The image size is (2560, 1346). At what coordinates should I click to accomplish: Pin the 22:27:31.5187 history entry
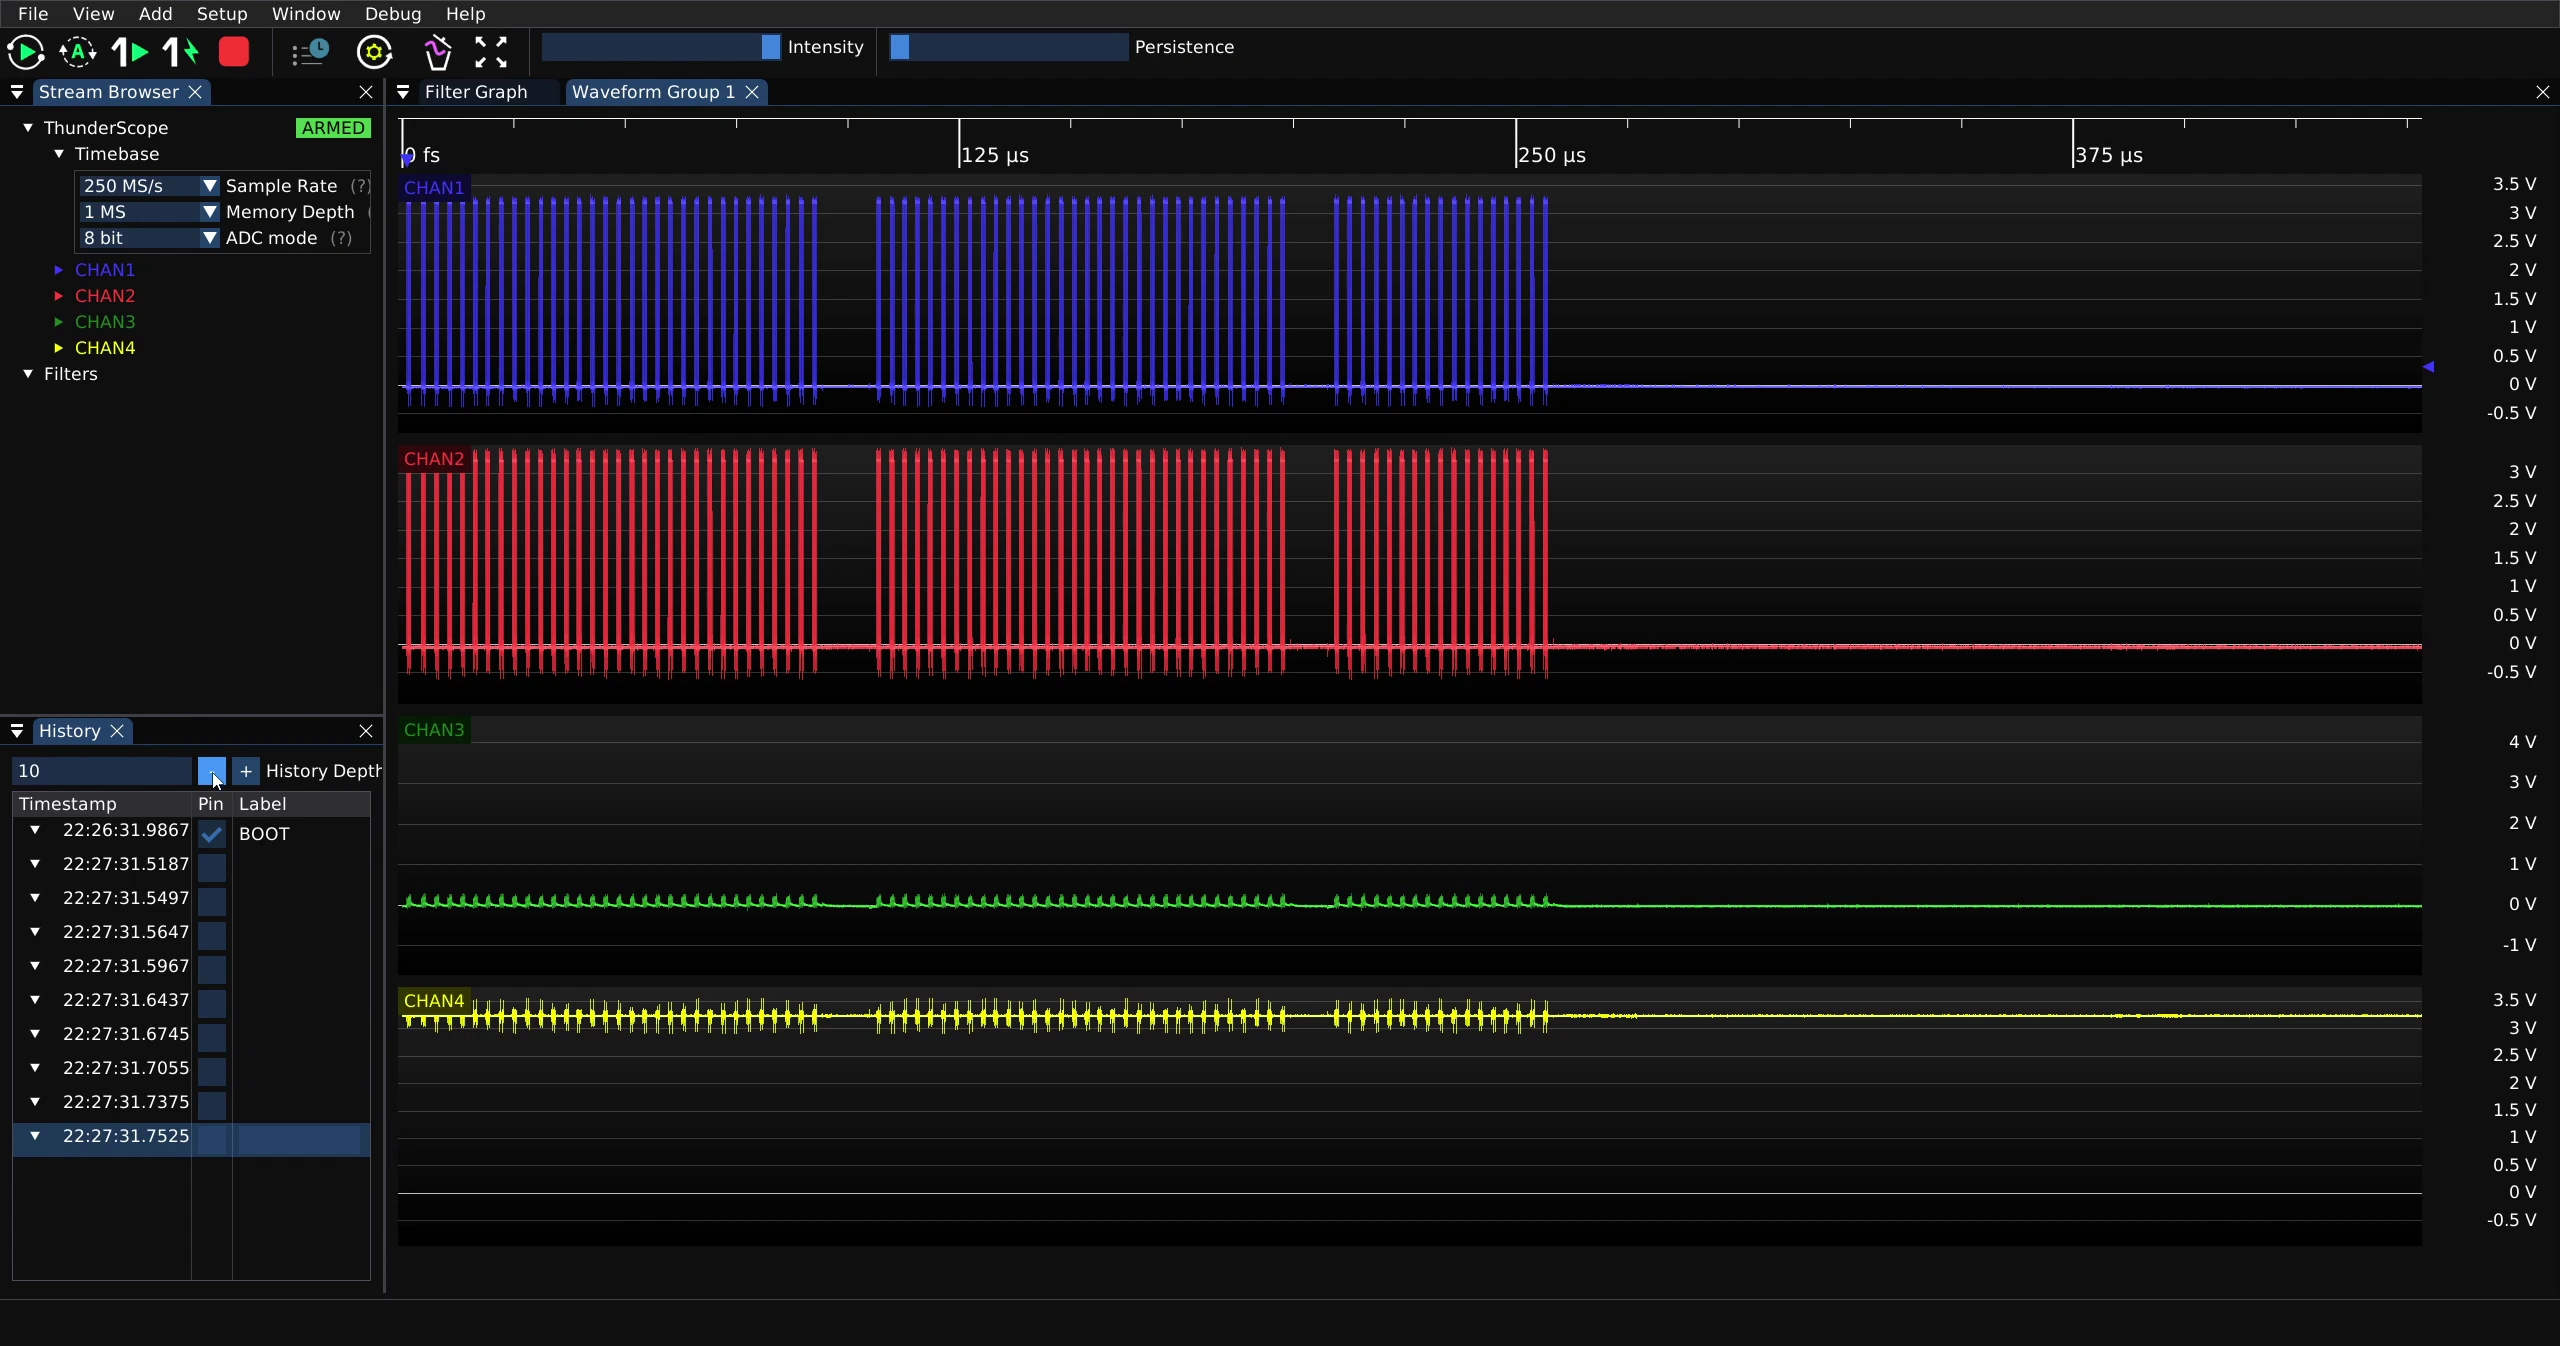click(212, 868)
